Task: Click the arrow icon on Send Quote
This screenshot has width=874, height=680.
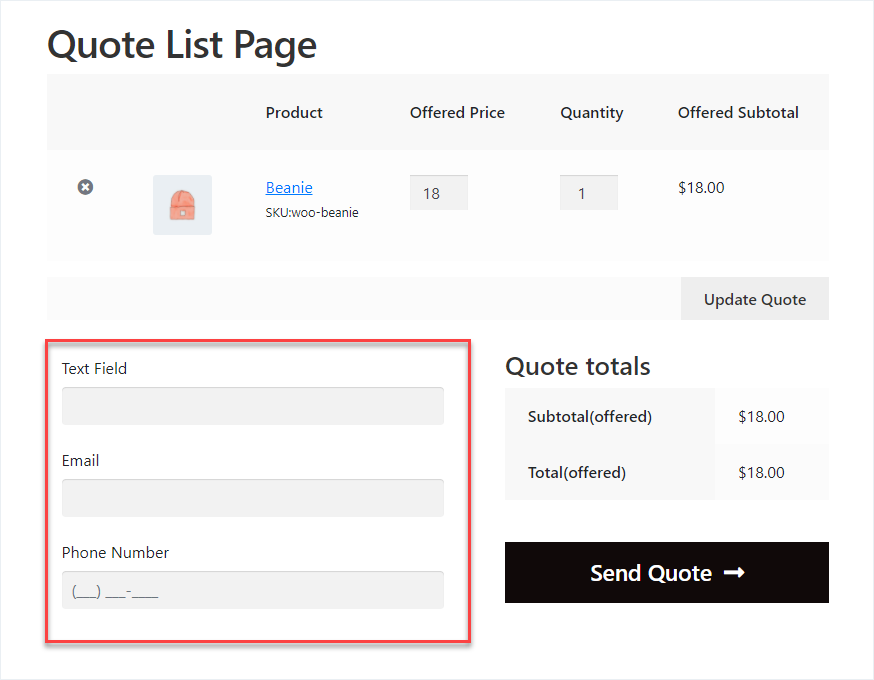Action: pos(734,572)
